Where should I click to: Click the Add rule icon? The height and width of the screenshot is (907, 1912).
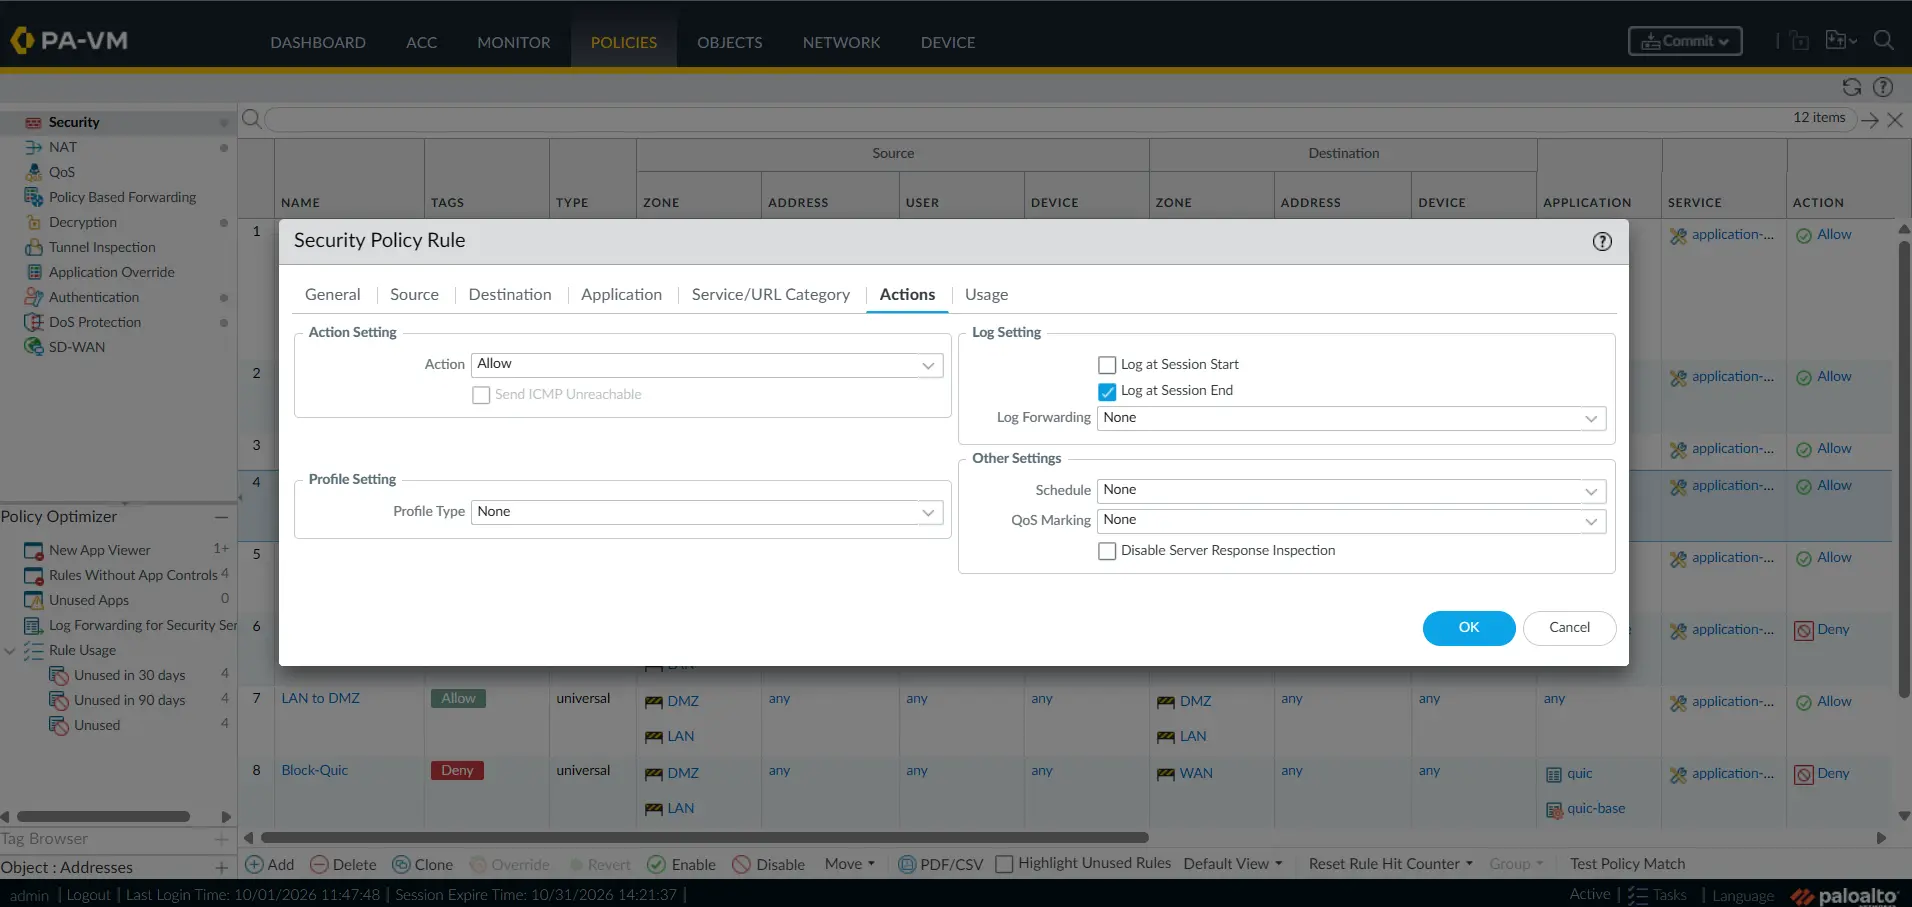[x=254, y=864]
